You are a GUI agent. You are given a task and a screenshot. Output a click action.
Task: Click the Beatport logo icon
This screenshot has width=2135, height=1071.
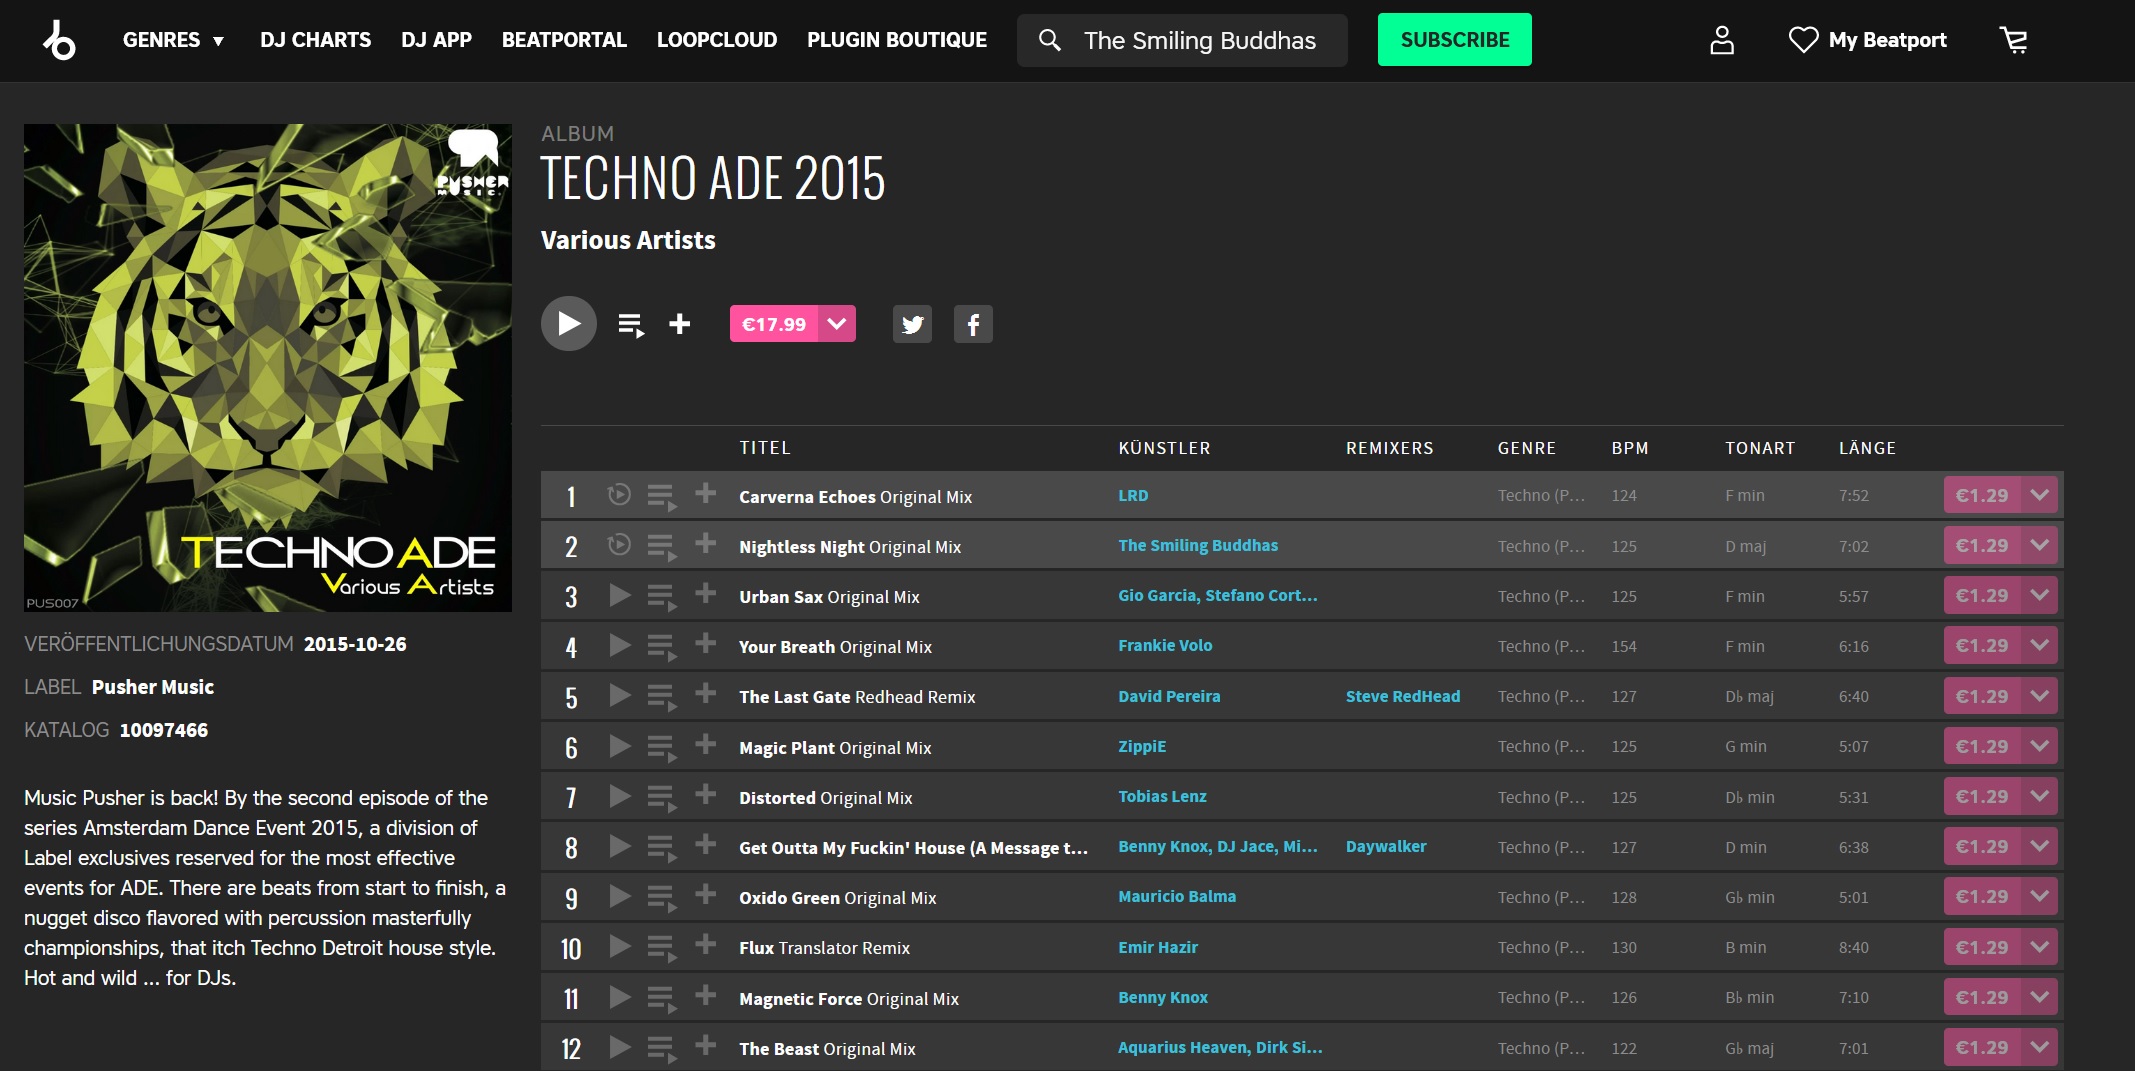(59, 40)
